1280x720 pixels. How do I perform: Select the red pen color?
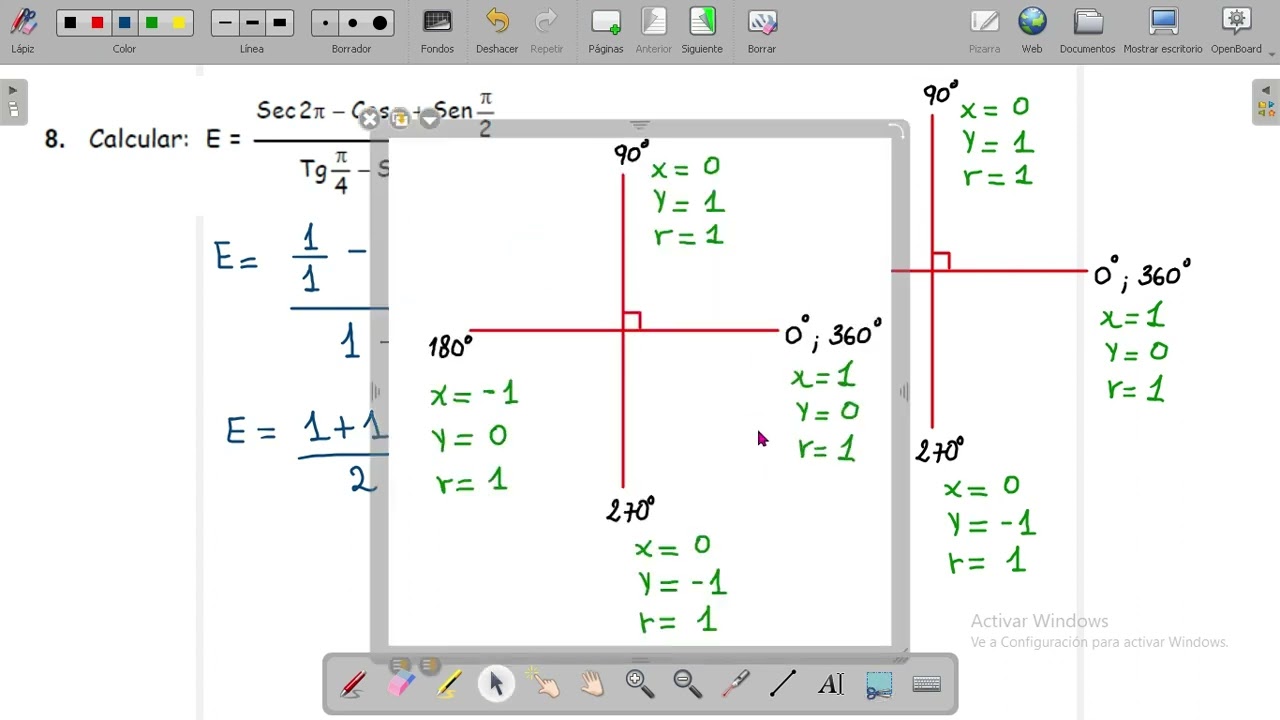[x=97, y=23]
